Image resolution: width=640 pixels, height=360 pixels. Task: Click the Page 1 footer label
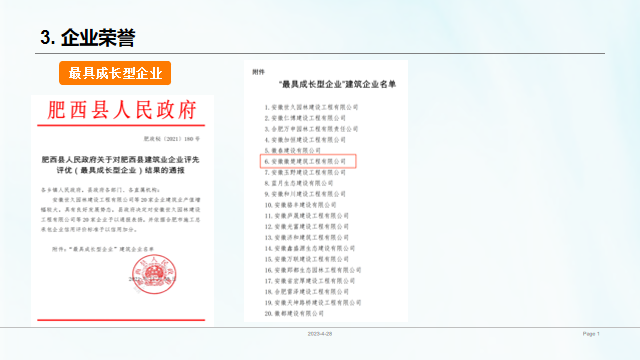[x=591, y=334]
